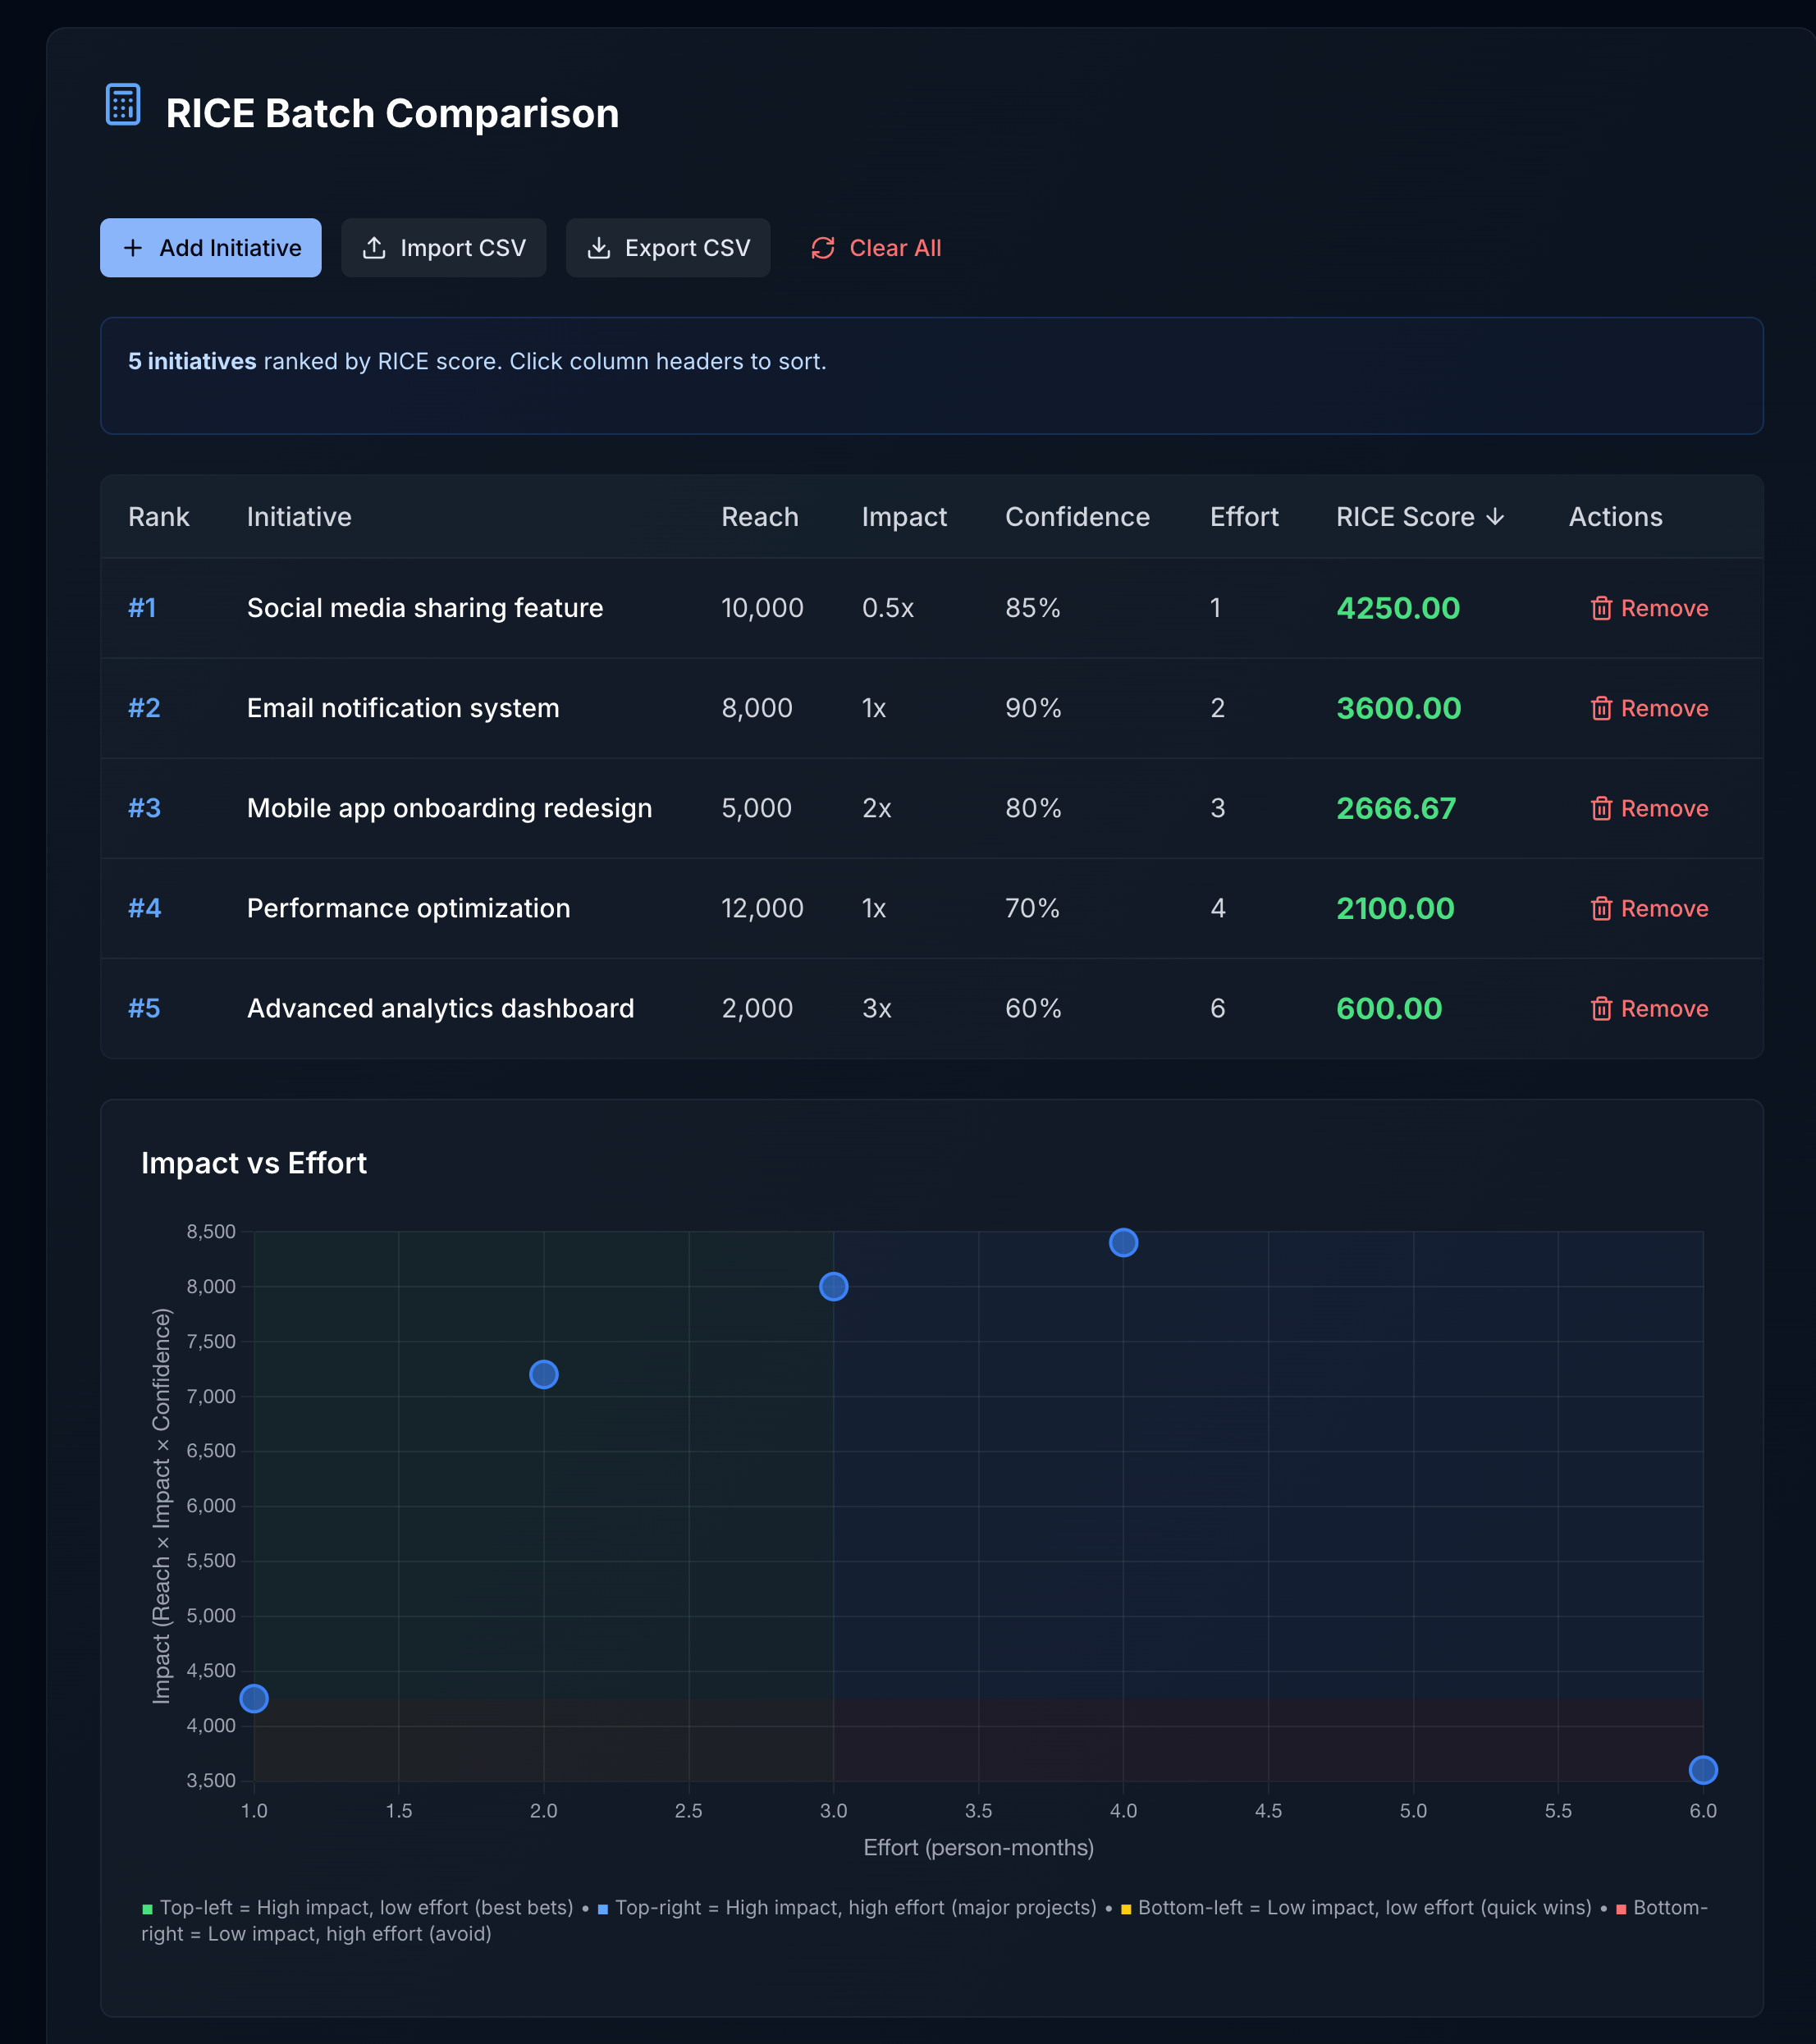Click the upload icon on Import CSV
The width and height of the screenshot is (1816, 2044).
point(374,247)
